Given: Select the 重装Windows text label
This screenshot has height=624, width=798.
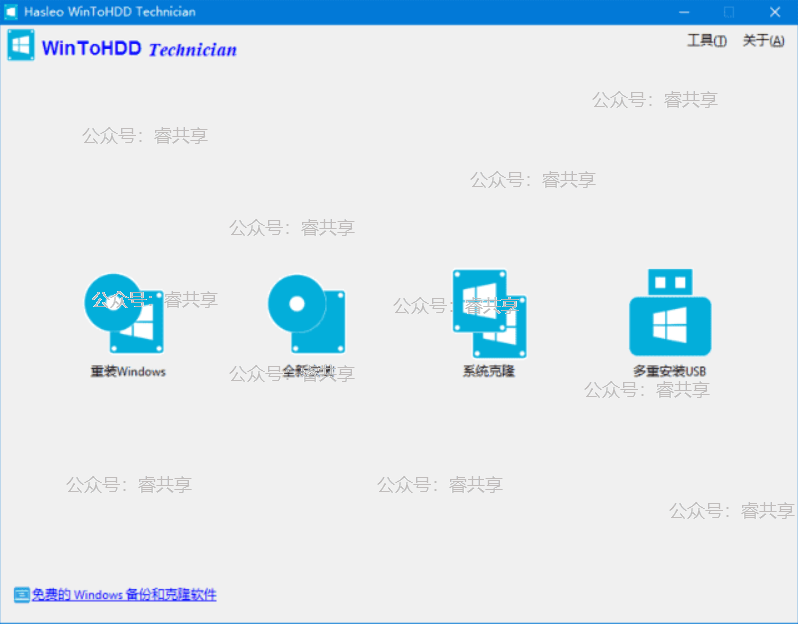Looking at the screenshot, I should click(128, 371).
